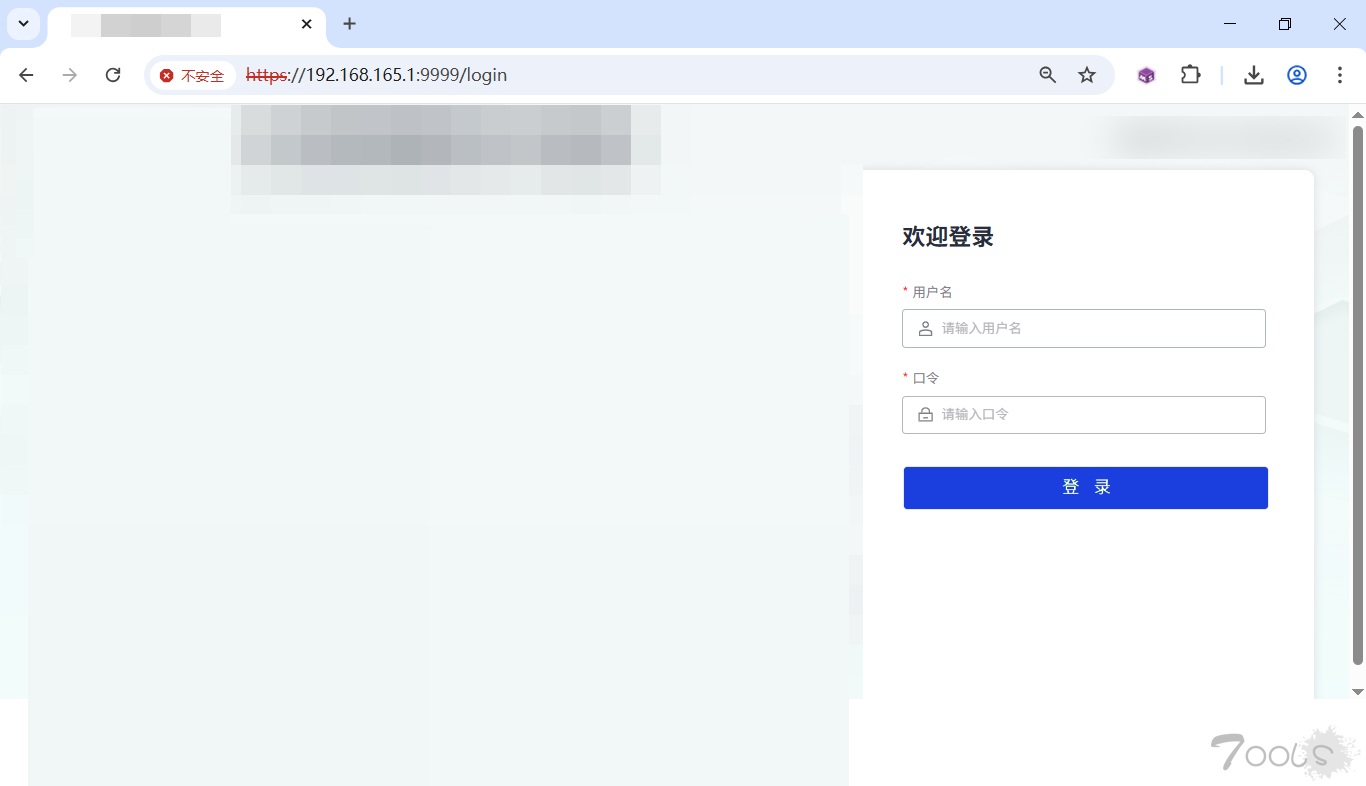This screenshot has width=1366, height=786.
Task: Click the forward navigation arrow
Action: (x=69, y=75)
